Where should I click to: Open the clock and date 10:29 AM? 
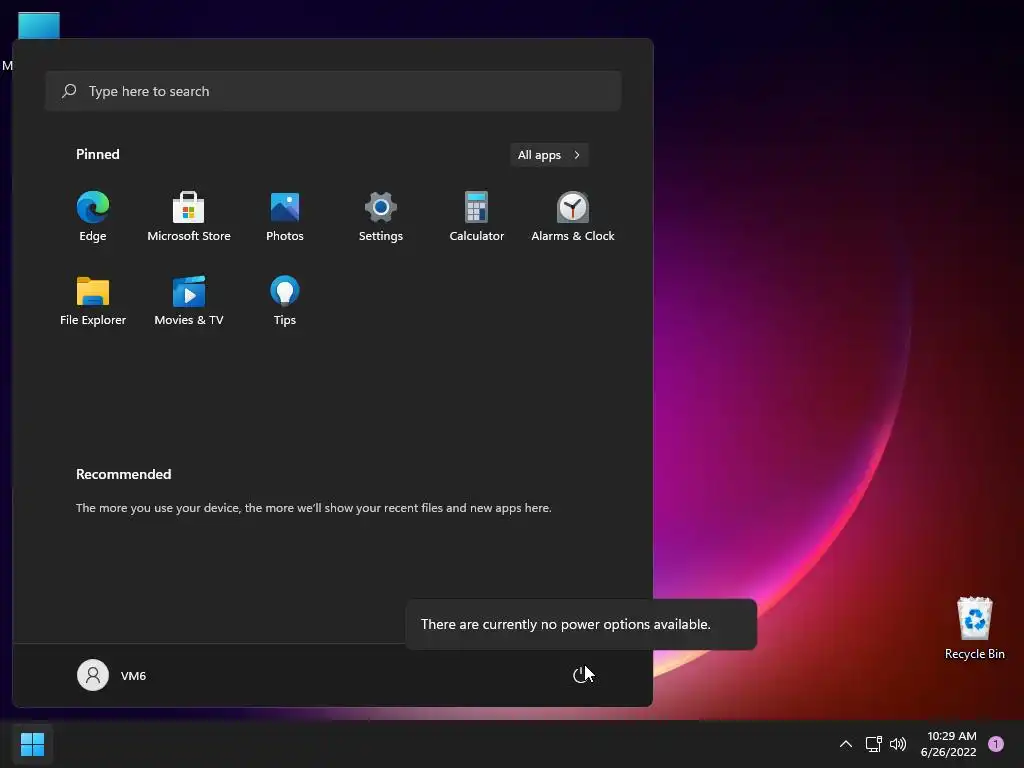click(949, 744)
